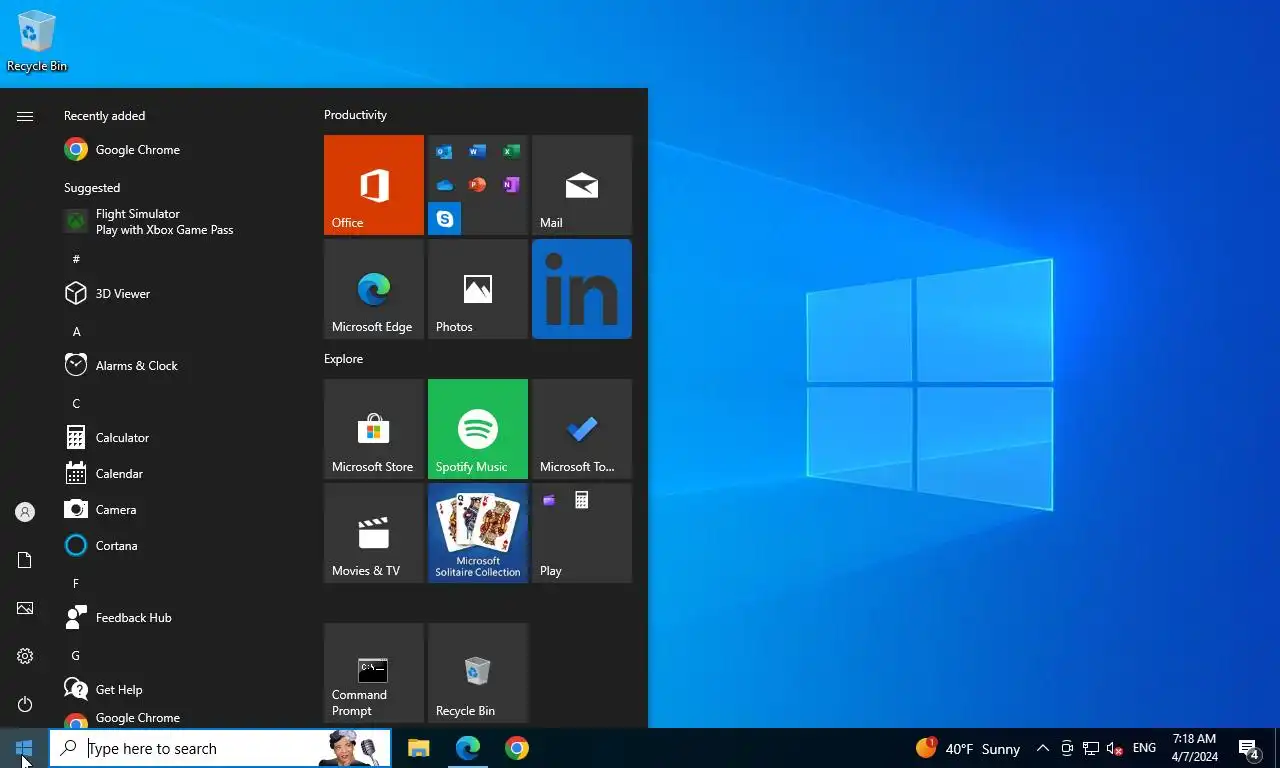Open the Play folder tile
Viewport: 1280px width, 768px height.
[582, 533]
